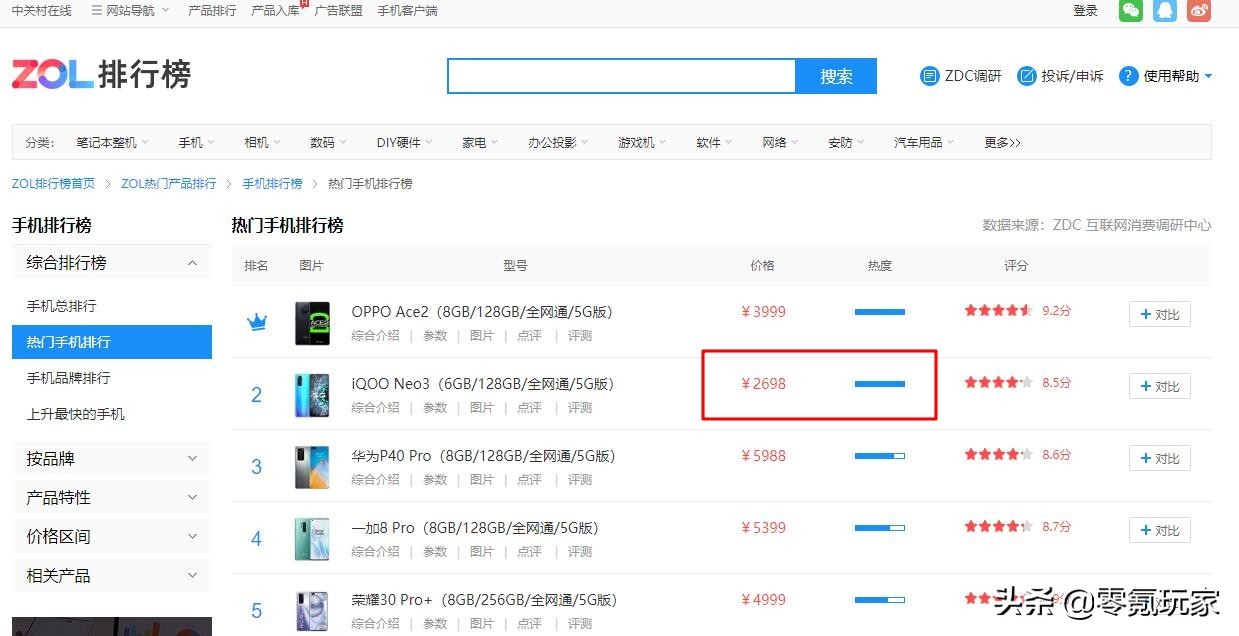Open the Weibo sharing icon
This screenshot has width=1239, height=636.
(x=1198, y=11)
